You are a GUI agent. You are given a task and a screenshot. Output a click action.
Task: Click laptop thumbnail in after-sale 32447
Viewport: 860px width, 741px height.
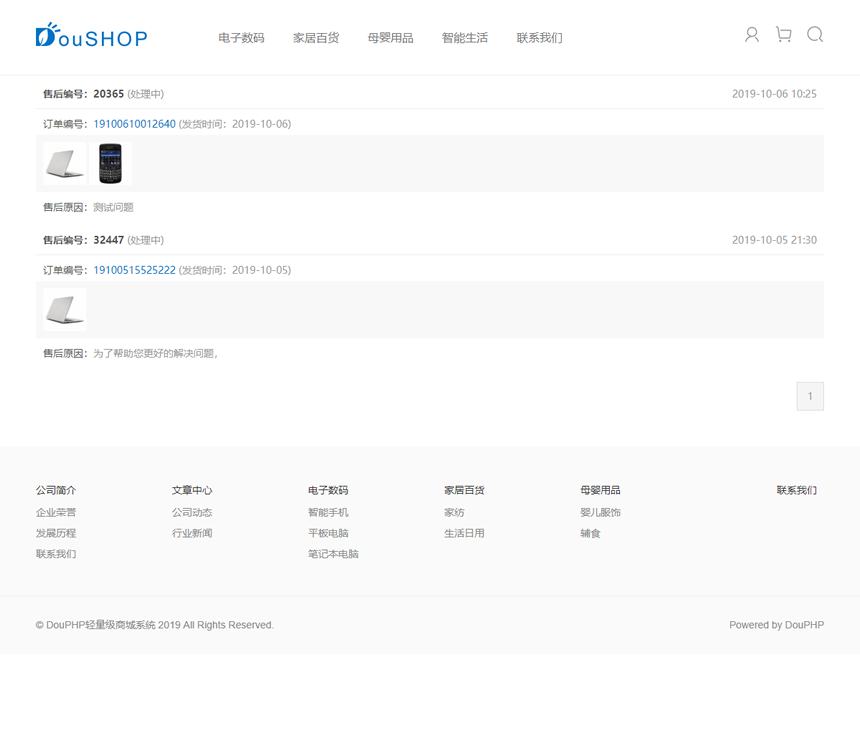65,309
